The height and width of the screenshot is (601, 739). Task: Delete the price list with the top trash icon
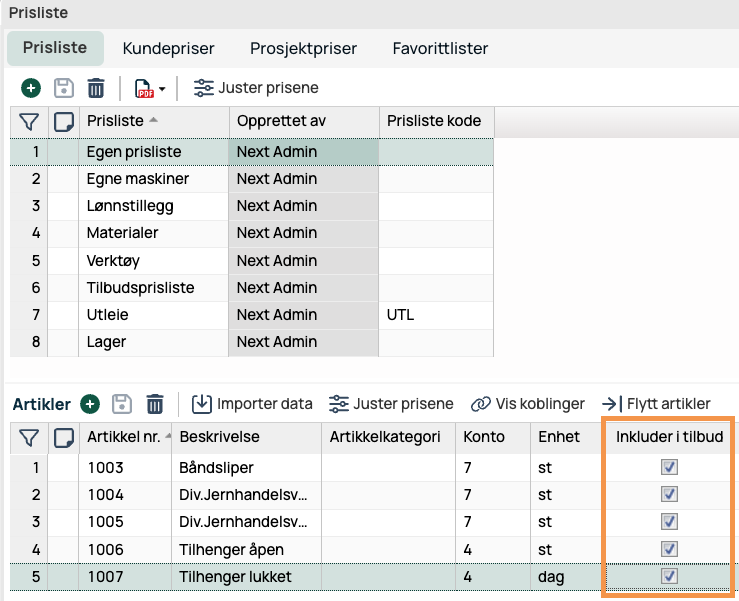click(96, 88)
